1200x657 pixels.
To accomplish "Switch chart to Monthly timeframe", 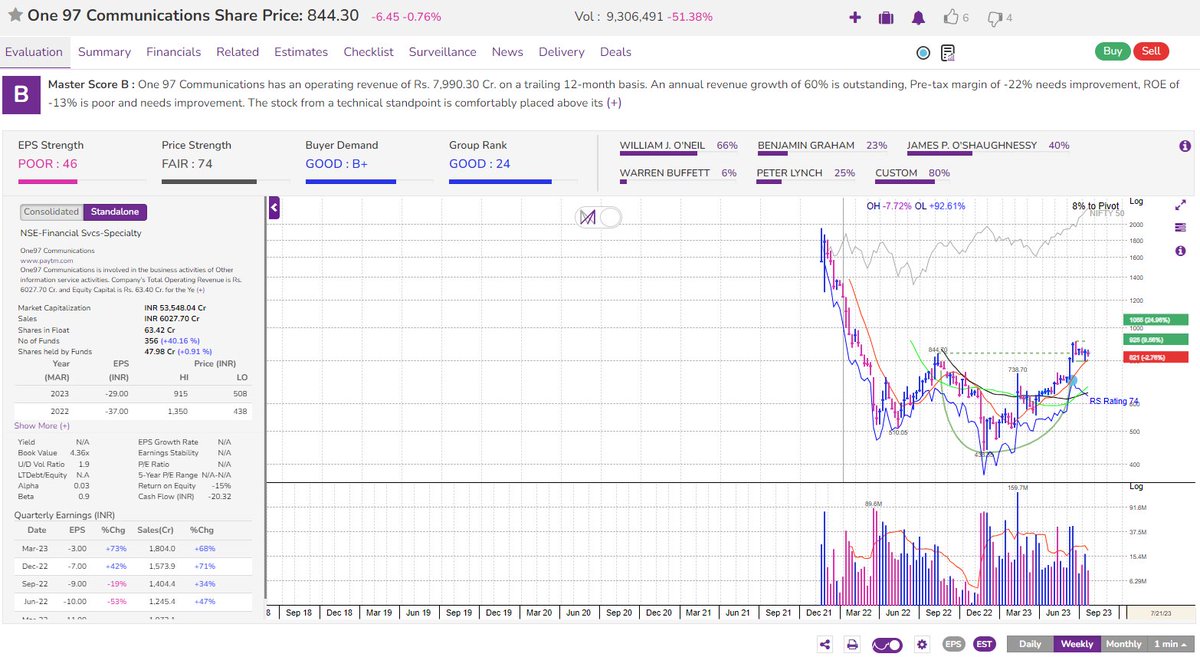I will [1123, 644].
